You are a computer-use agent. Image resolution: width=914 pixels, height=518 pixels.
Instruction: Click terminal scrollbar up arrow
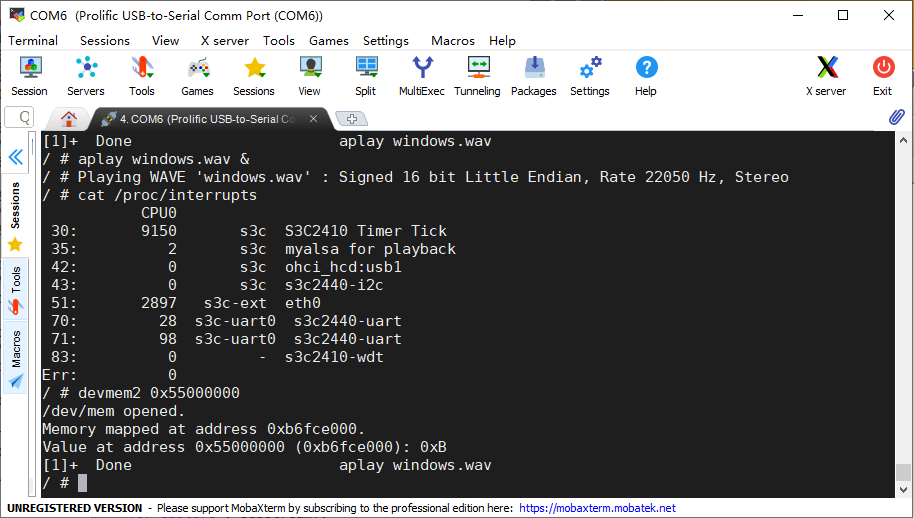pyautogui.click(x=903, y=140)
